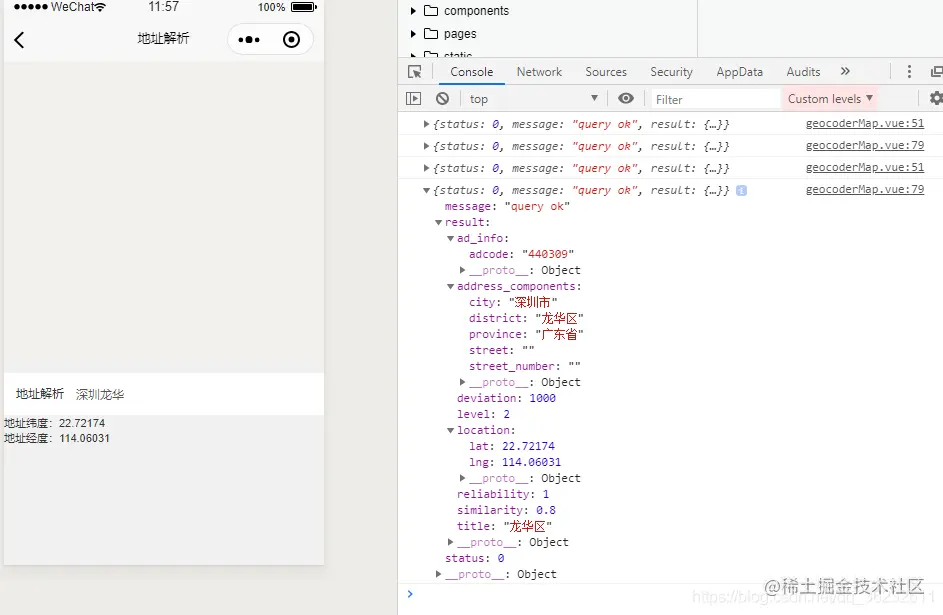Select the message: "query ok" row

[x=507, y=206]
